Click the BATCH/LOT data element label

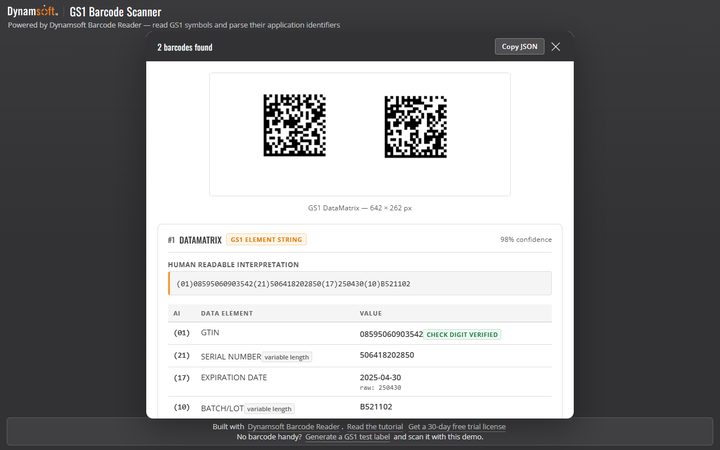[x=222, y=408]
